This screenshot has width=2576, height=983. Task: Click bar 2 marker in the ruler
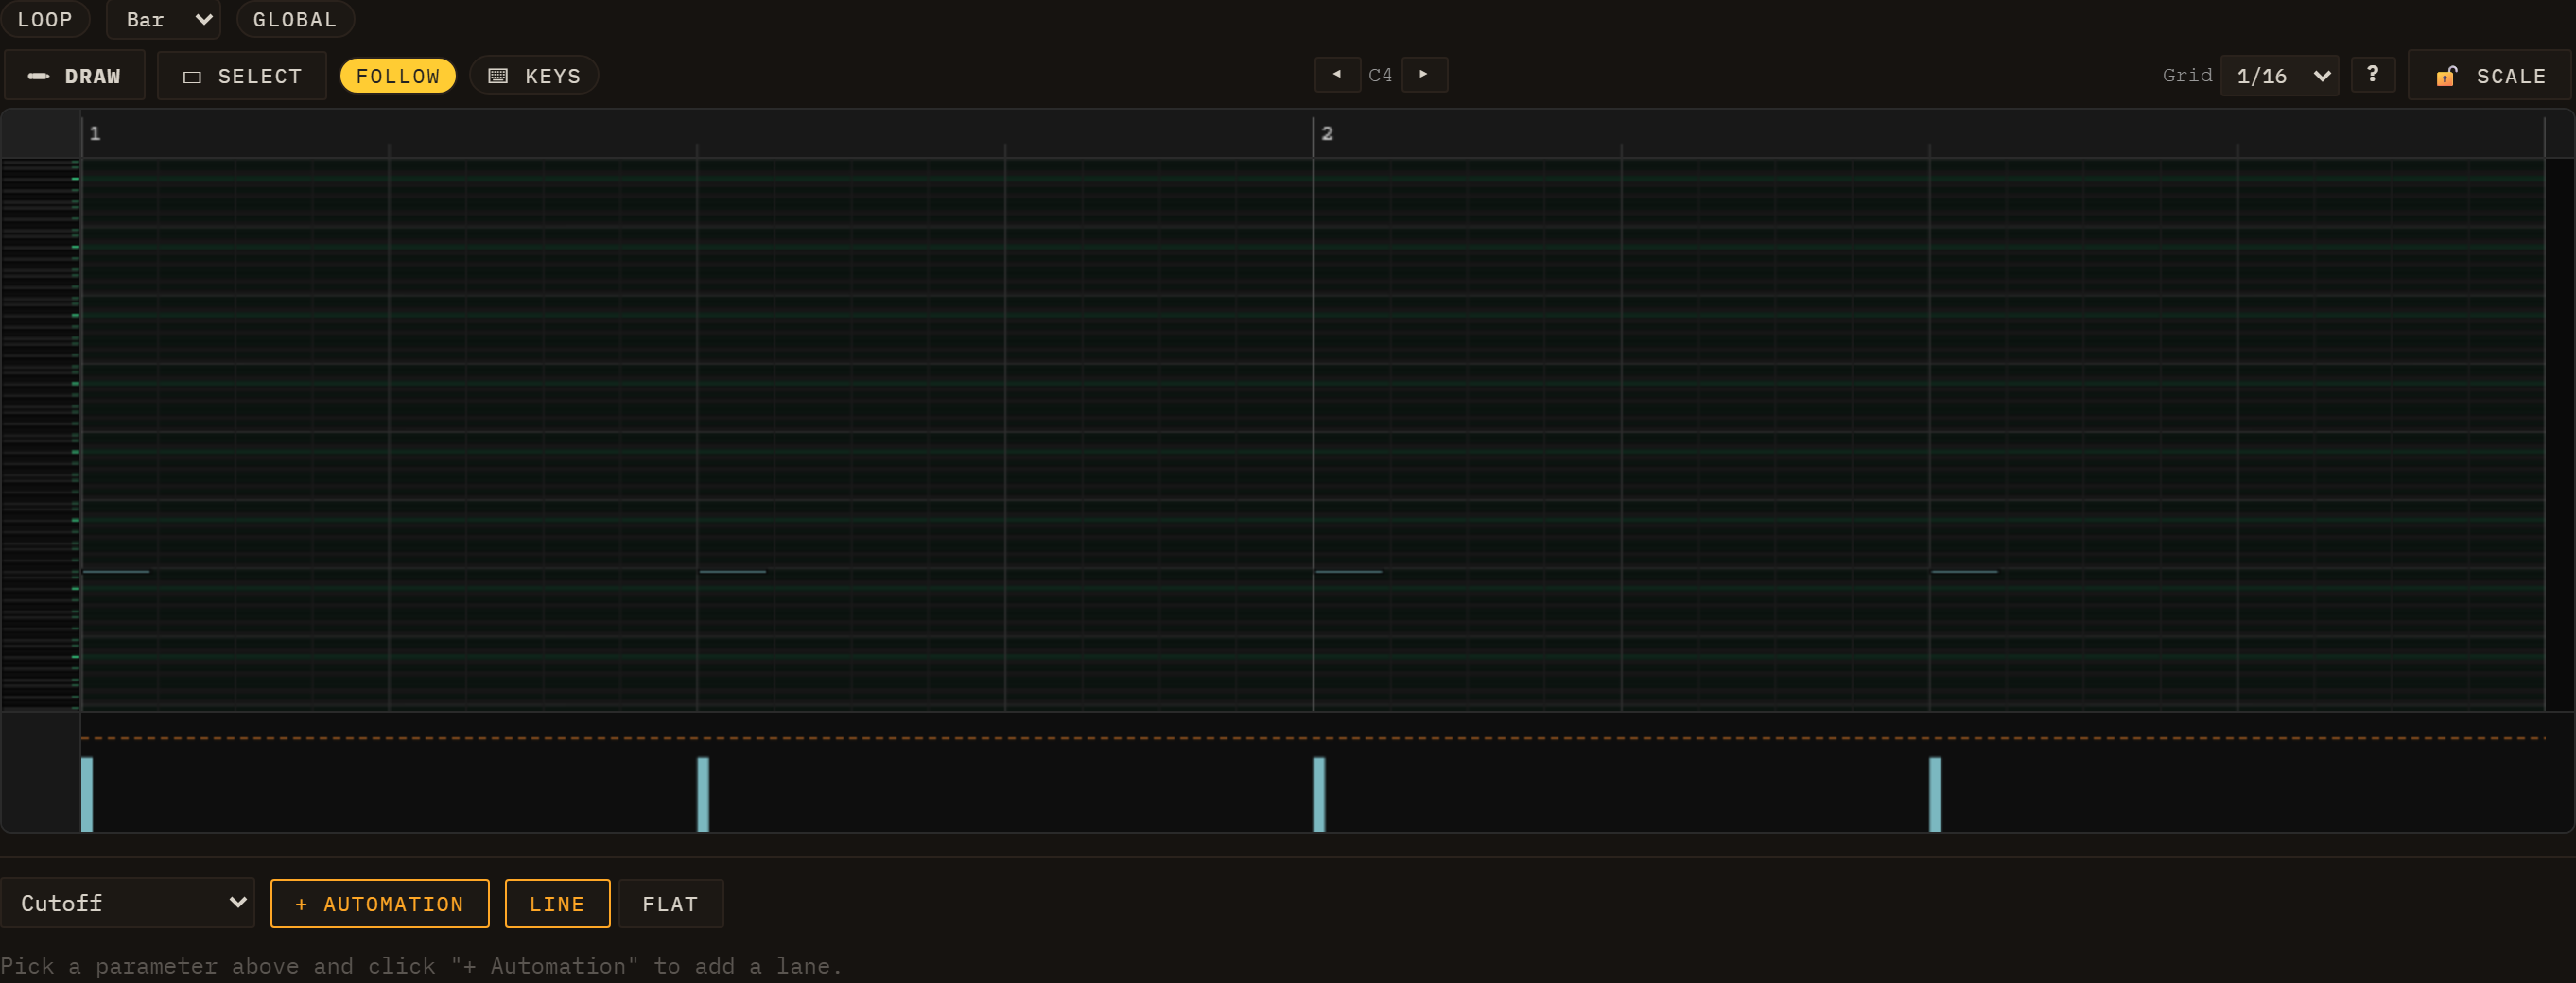pos(1327,133)
